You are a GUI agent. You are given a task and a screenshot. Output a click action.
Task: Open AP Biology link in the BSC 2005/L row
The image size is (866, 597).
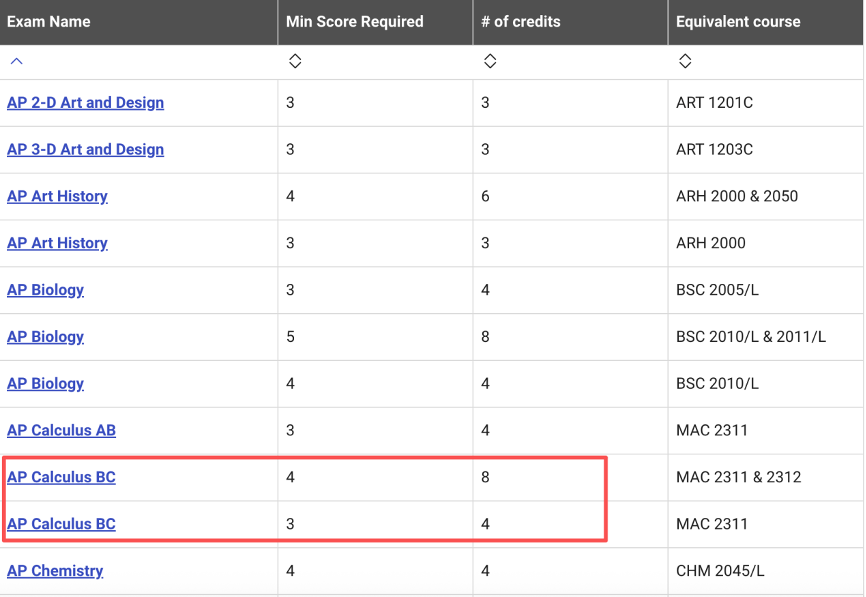pos(45,290)
